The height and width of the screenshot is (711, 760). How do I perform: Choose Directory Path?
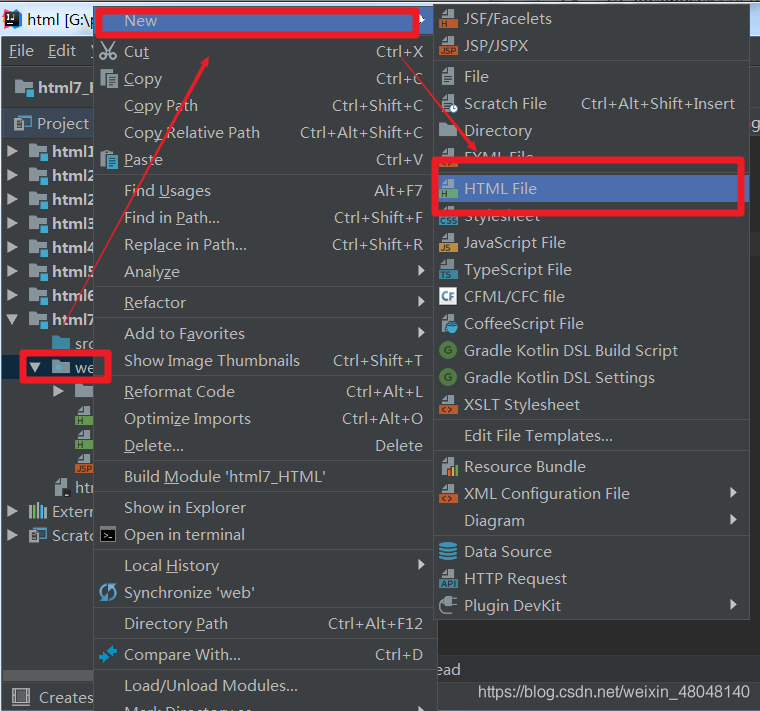pos(262,624)
